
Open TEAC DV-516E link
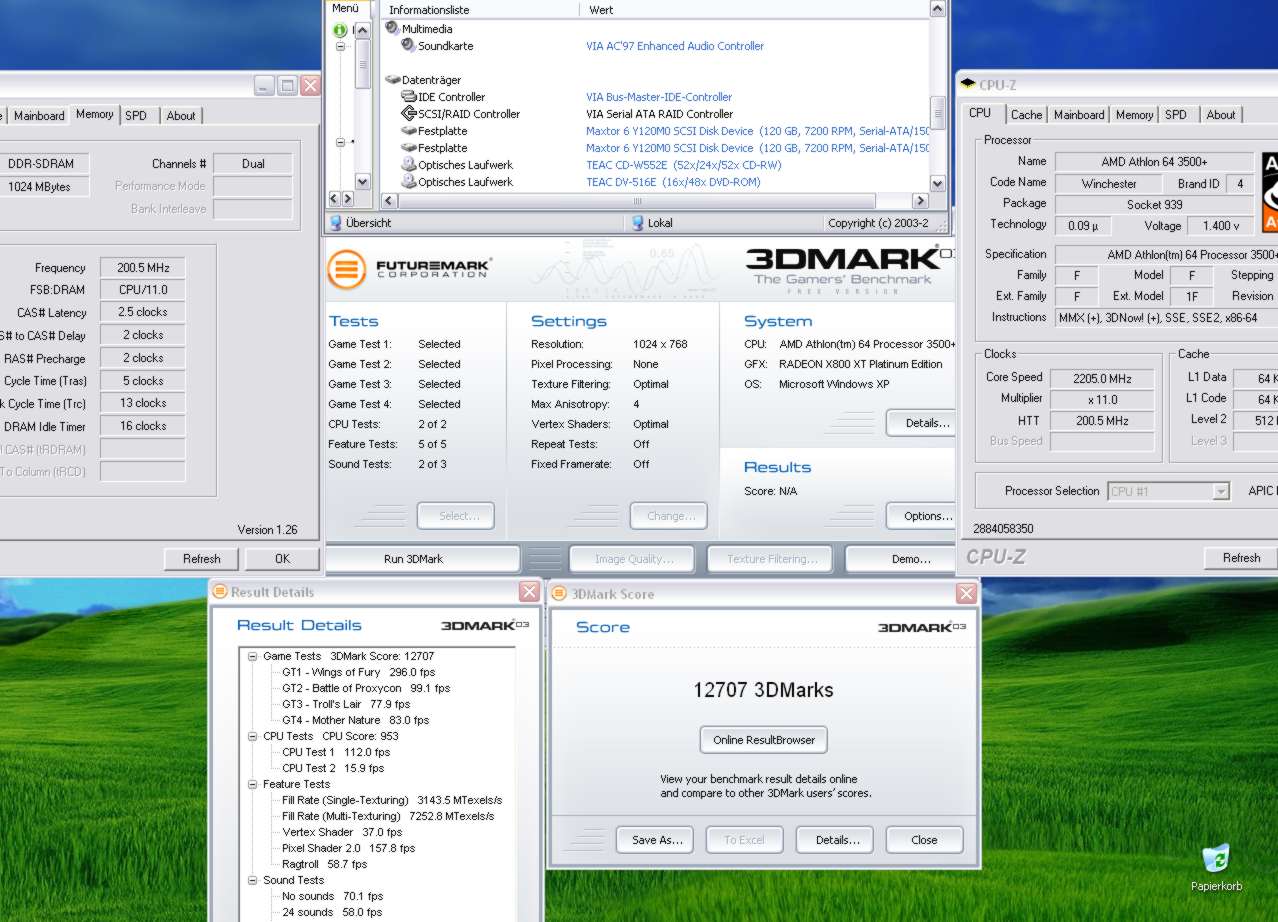click(x=673, y=182)
